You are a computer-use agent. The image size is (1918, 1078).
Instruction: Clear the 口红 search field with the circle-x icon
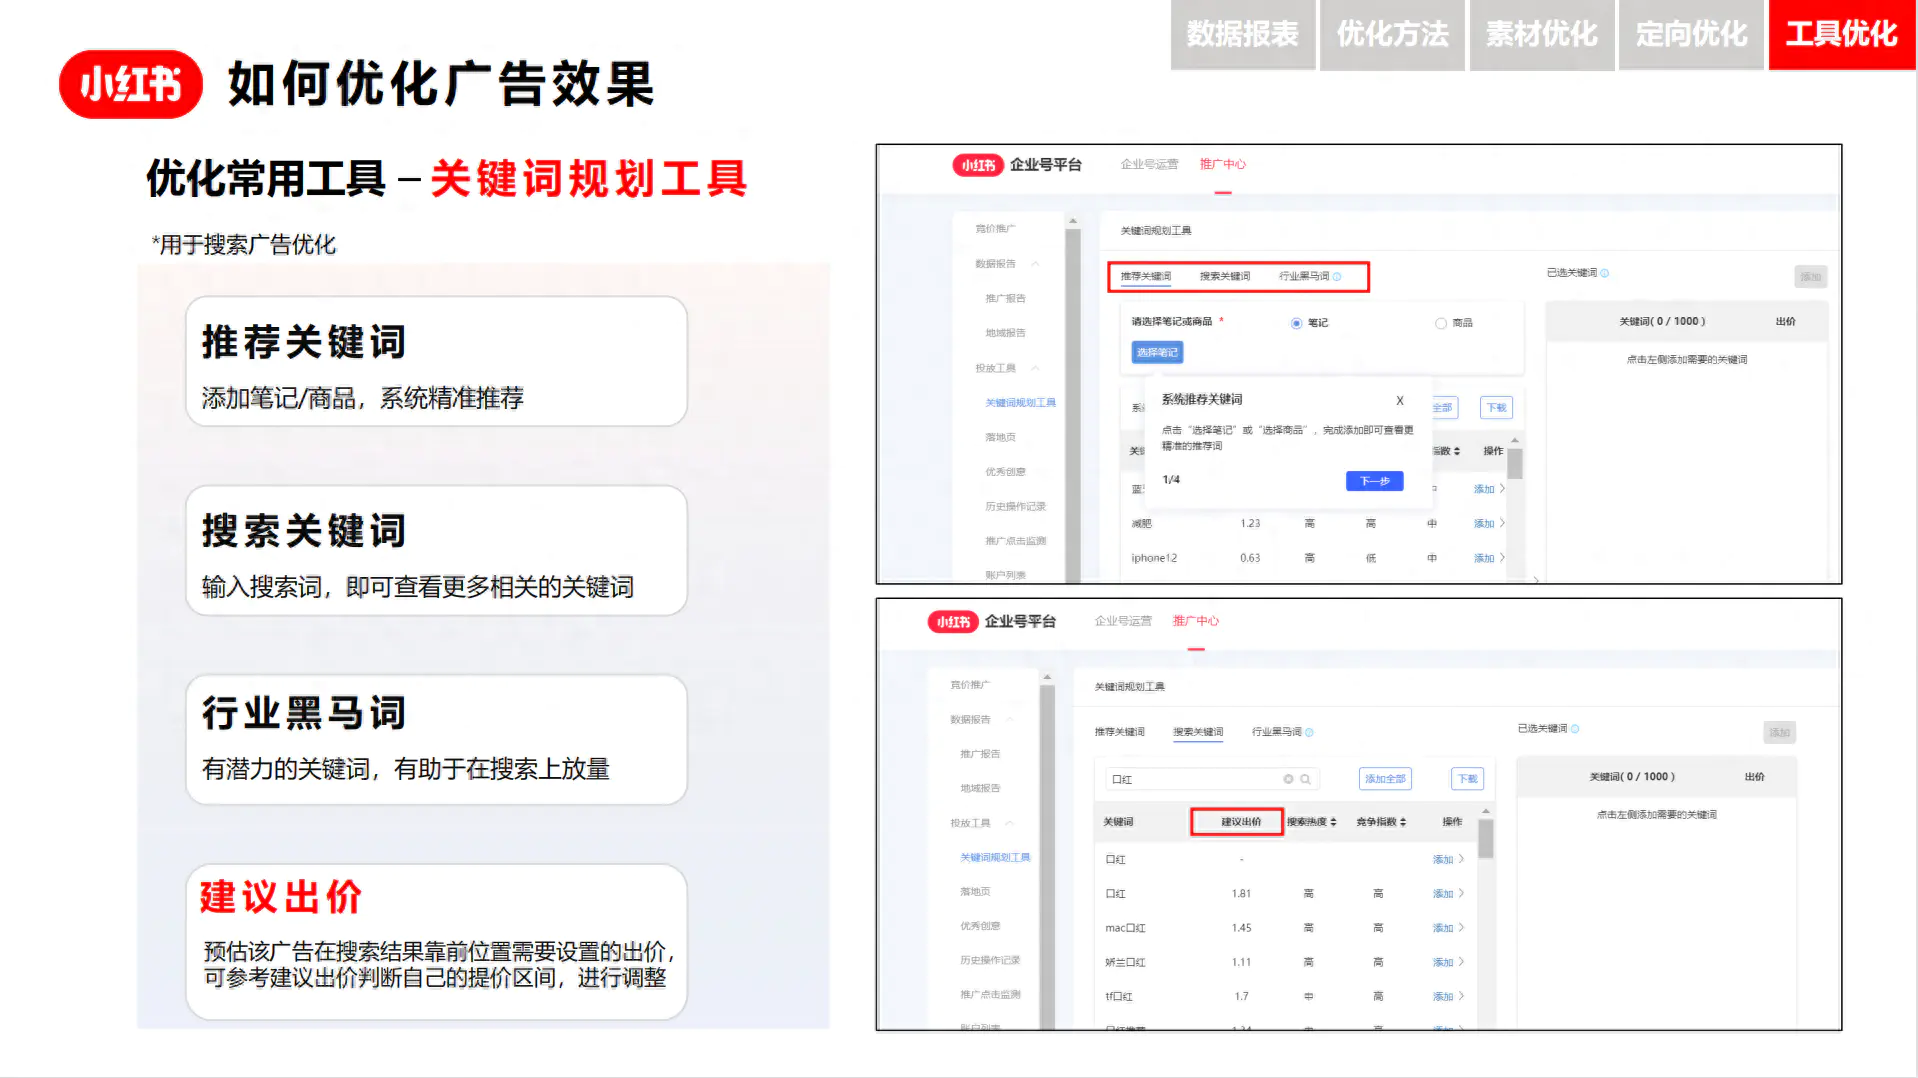click(1289, 779)
